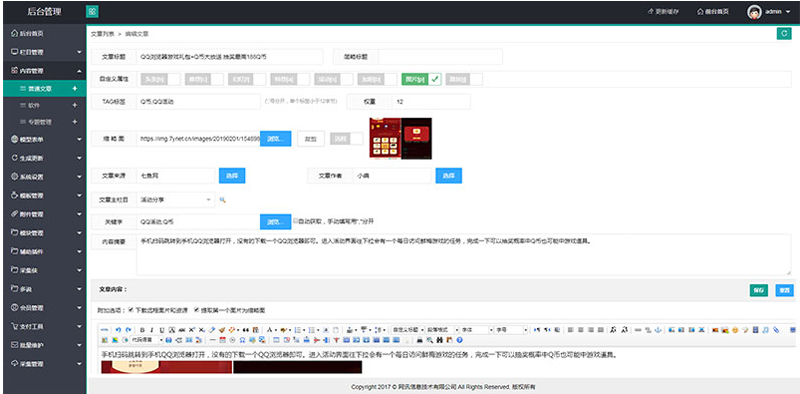Click the green refresh icon at top right
Viewport: 800px width, 394px height.
click(784, 33)
